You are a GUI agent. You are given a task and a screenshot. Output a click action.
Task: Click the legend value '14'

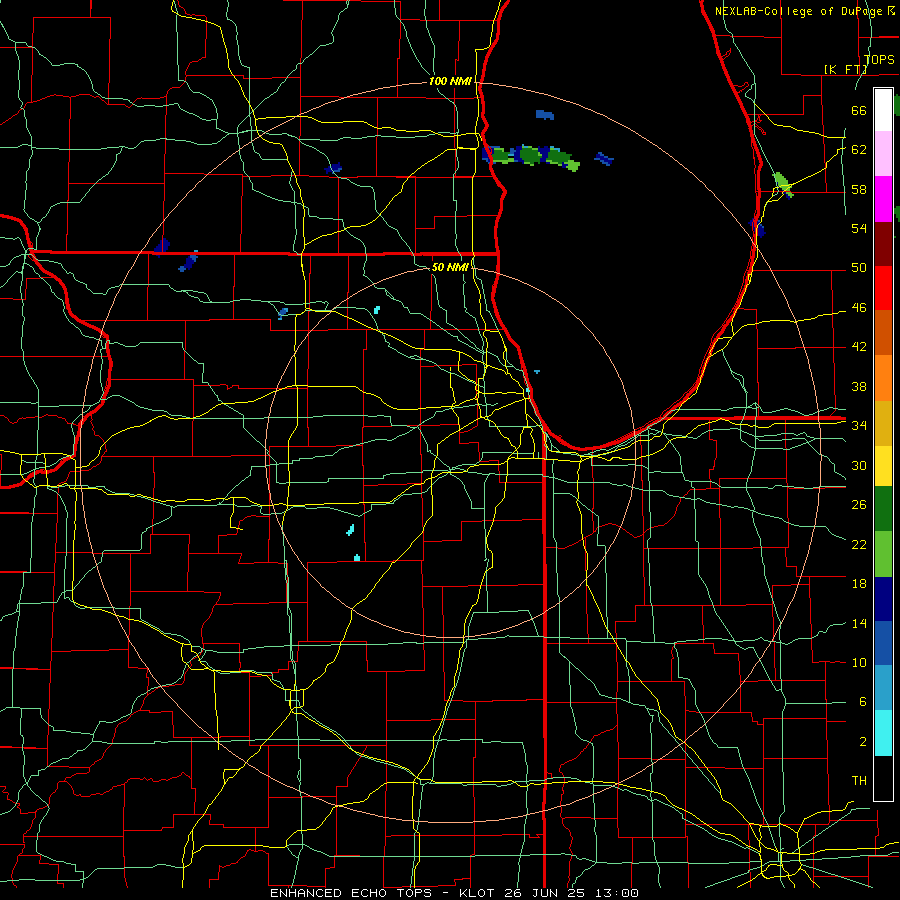tap(859, 623)
